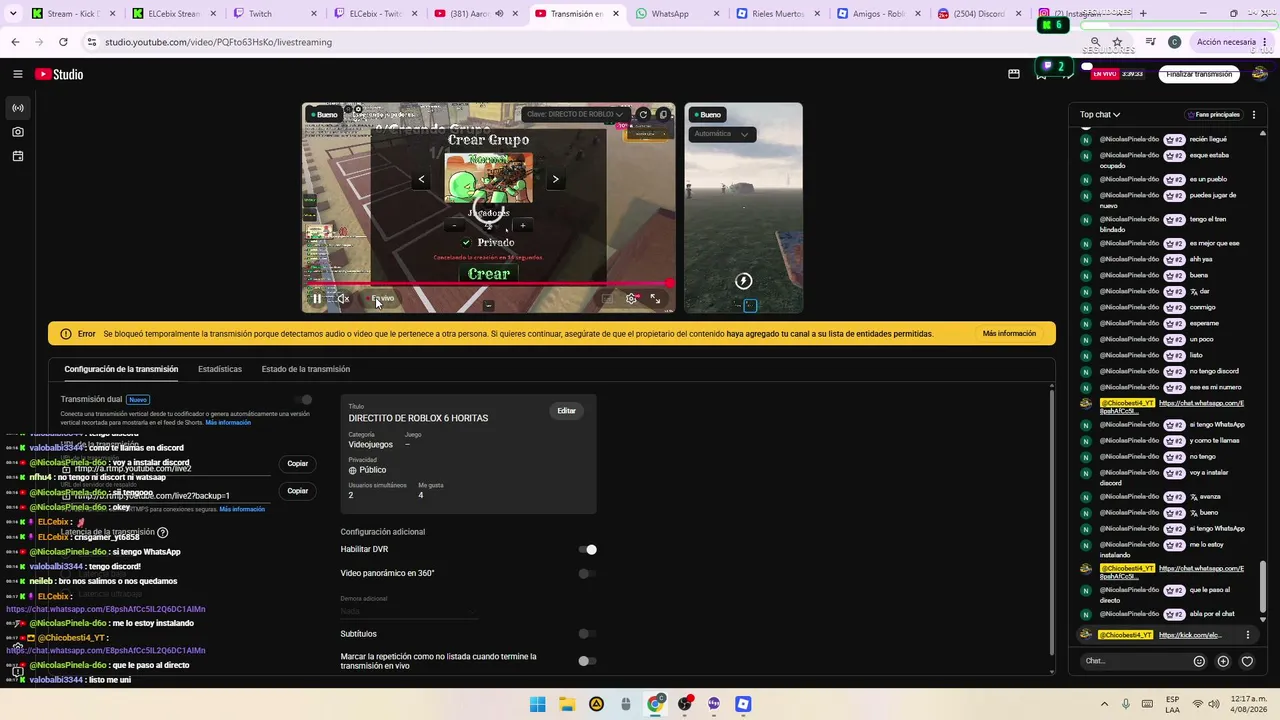Open the Automática dropdown on vertical preview
This screenshot has width=1280, height=720.
pos(722,134)
